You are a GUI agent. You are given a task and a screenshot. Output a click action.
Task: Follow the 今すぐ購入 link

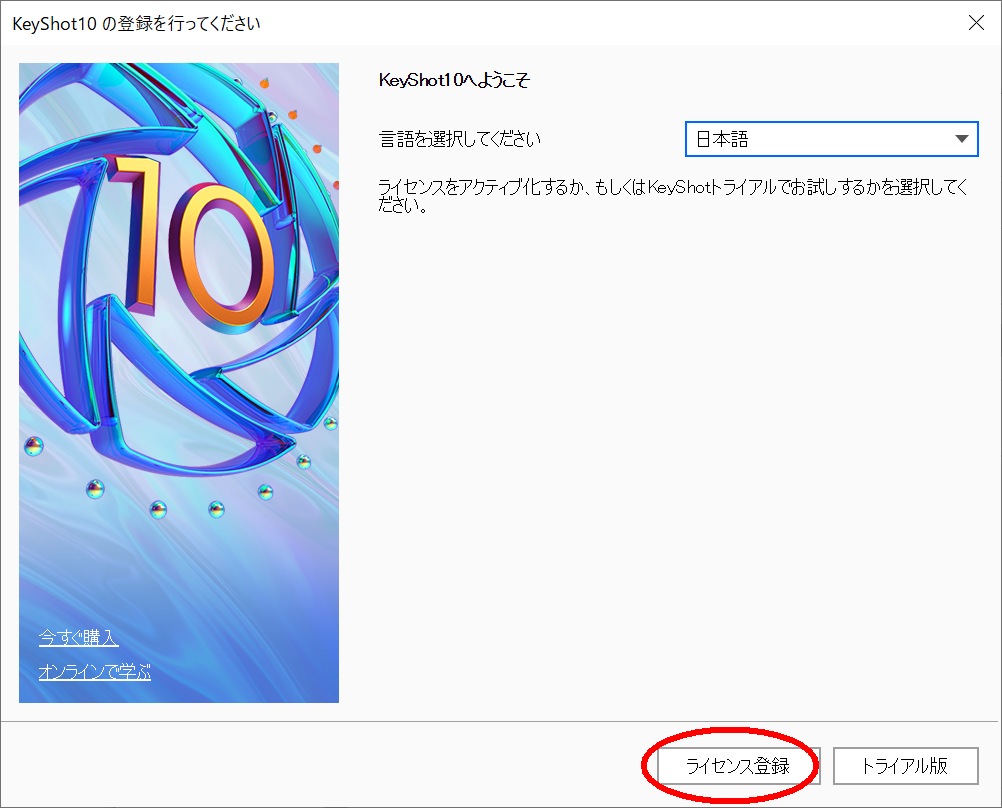[x=79, y=637]
